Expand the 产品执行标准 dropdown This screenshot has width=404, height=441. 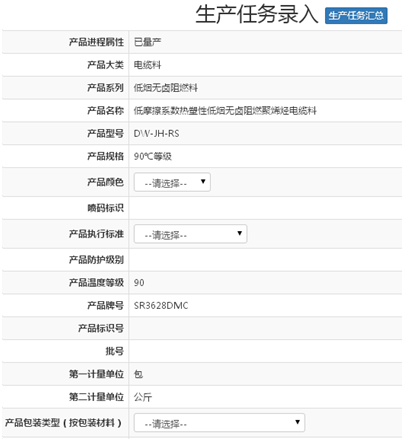click(190, 234)
